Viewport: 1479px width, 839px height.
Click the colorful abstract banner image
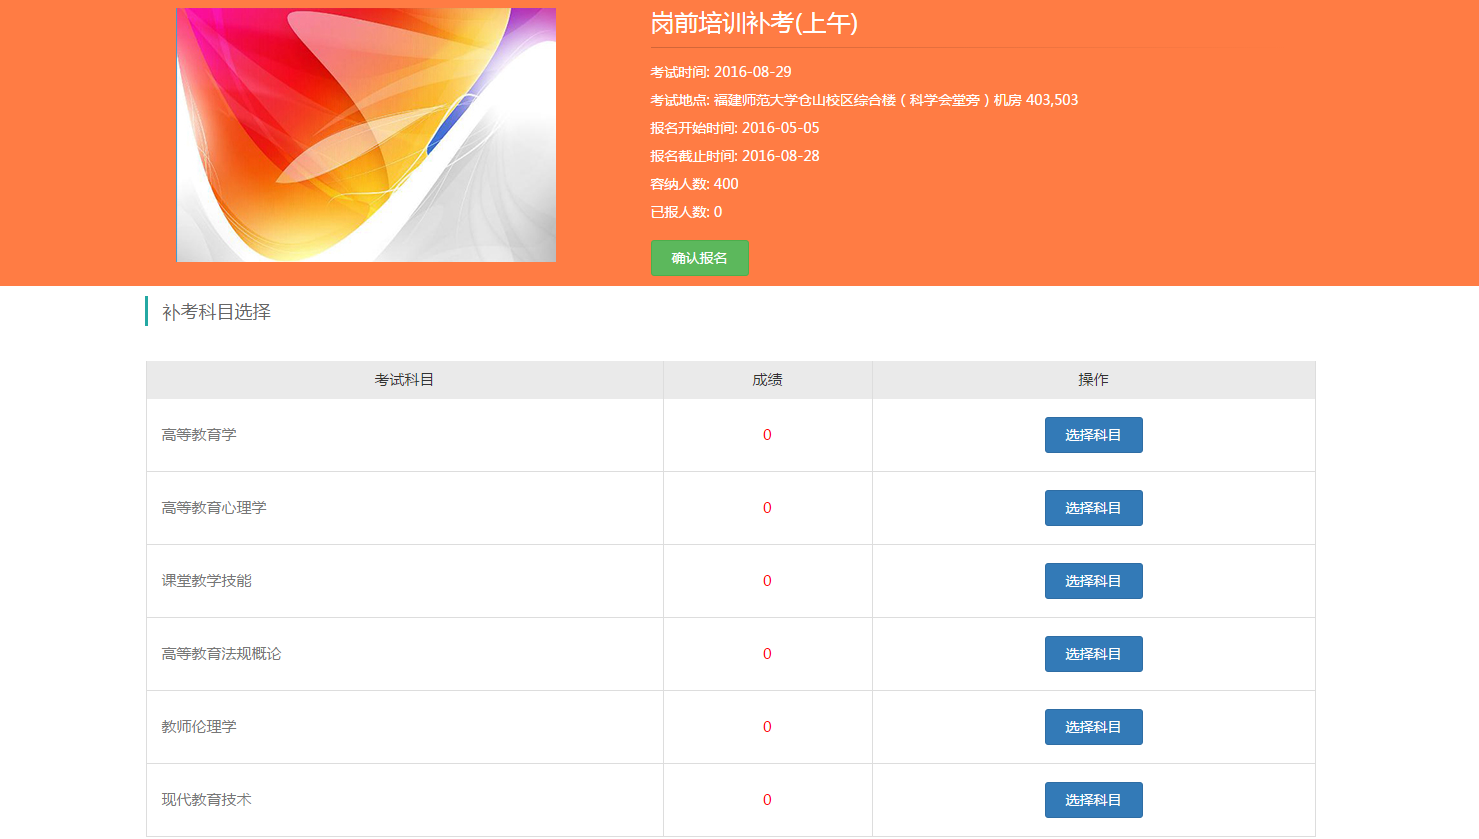pos(366,135)
